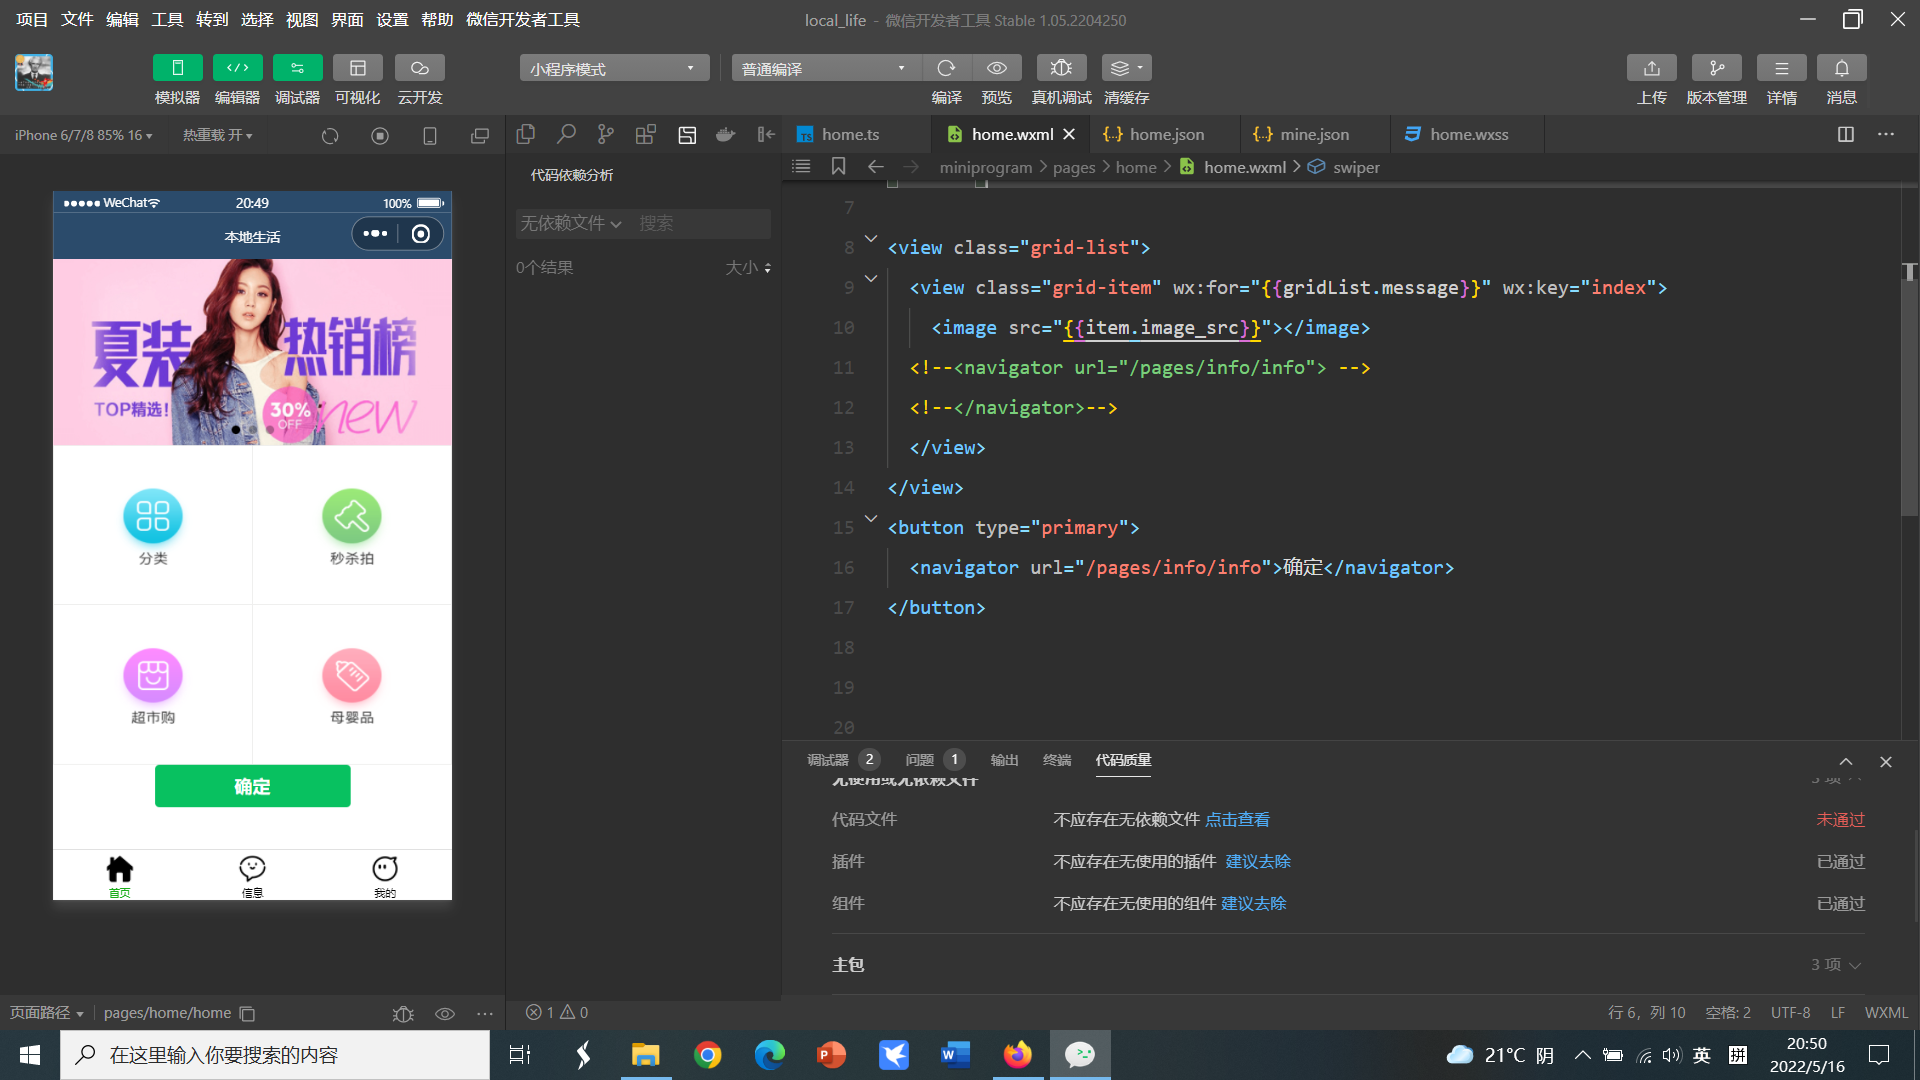Open the extensions blocks icon
The width and height of the screenshot is (1920, 1080).
point(646,134)
